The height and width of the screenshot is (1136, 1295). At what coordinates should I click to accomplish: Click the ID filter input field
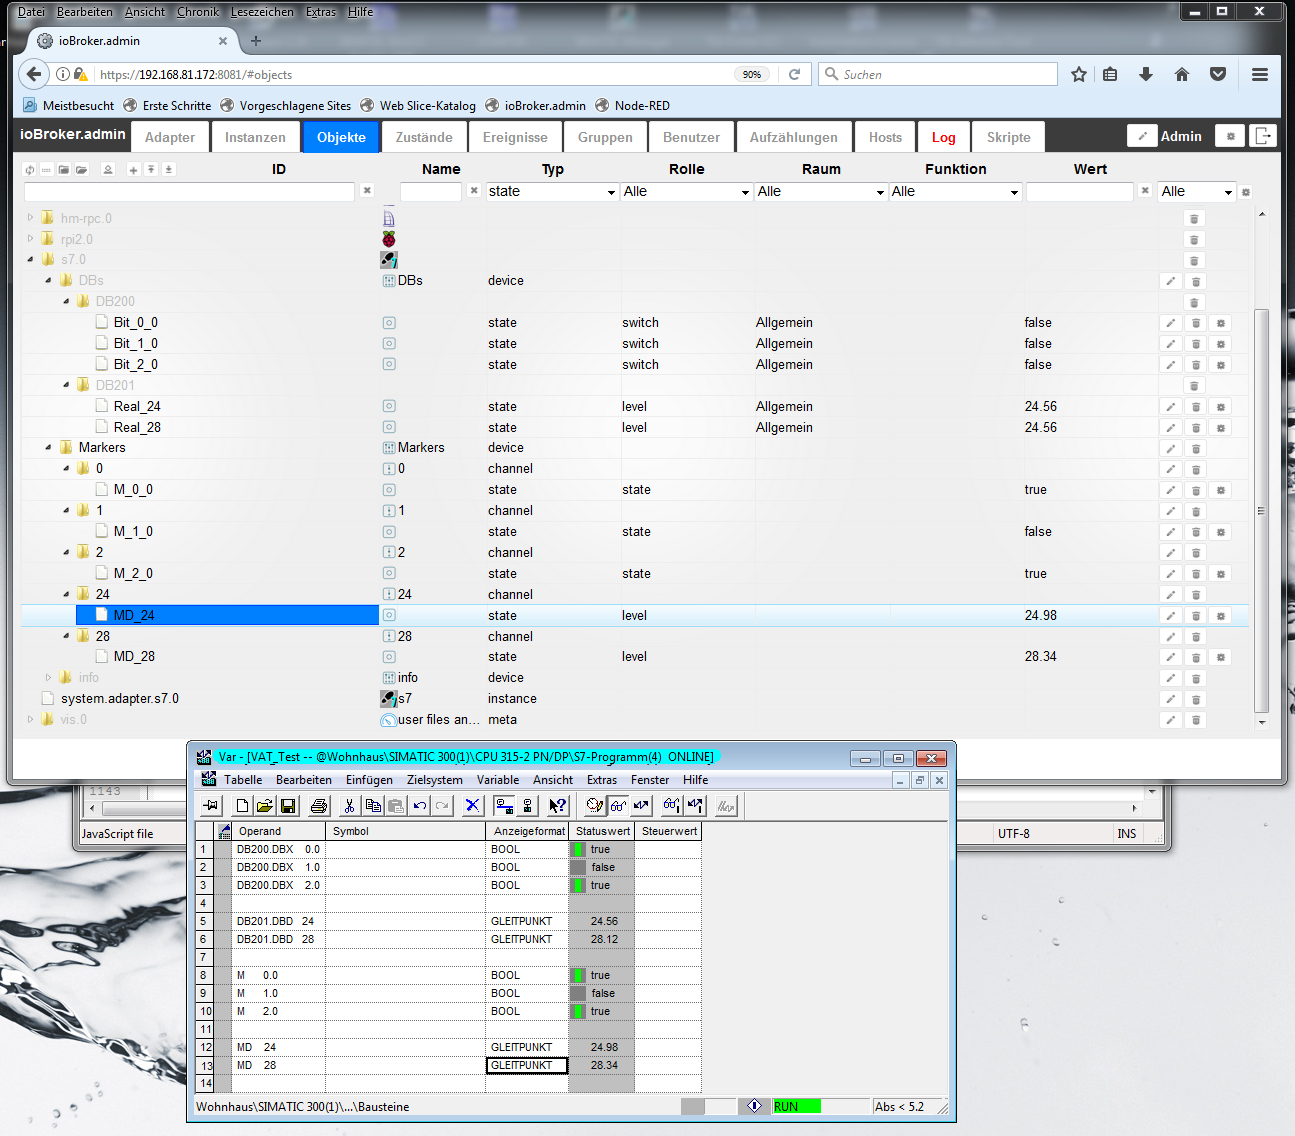(190, 191)
